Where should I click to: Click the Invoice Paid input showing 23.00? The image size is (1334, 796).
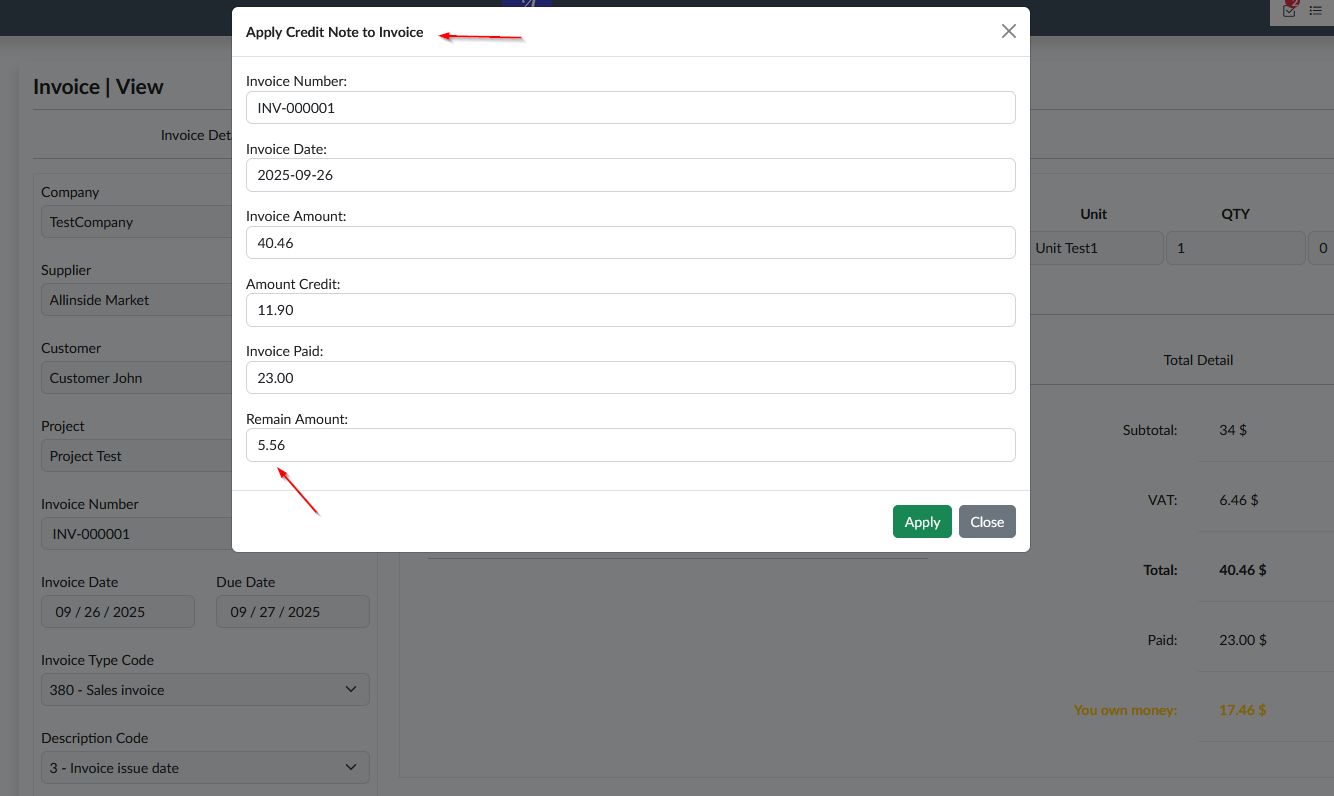pyautogui.click(x=630, y=378)
